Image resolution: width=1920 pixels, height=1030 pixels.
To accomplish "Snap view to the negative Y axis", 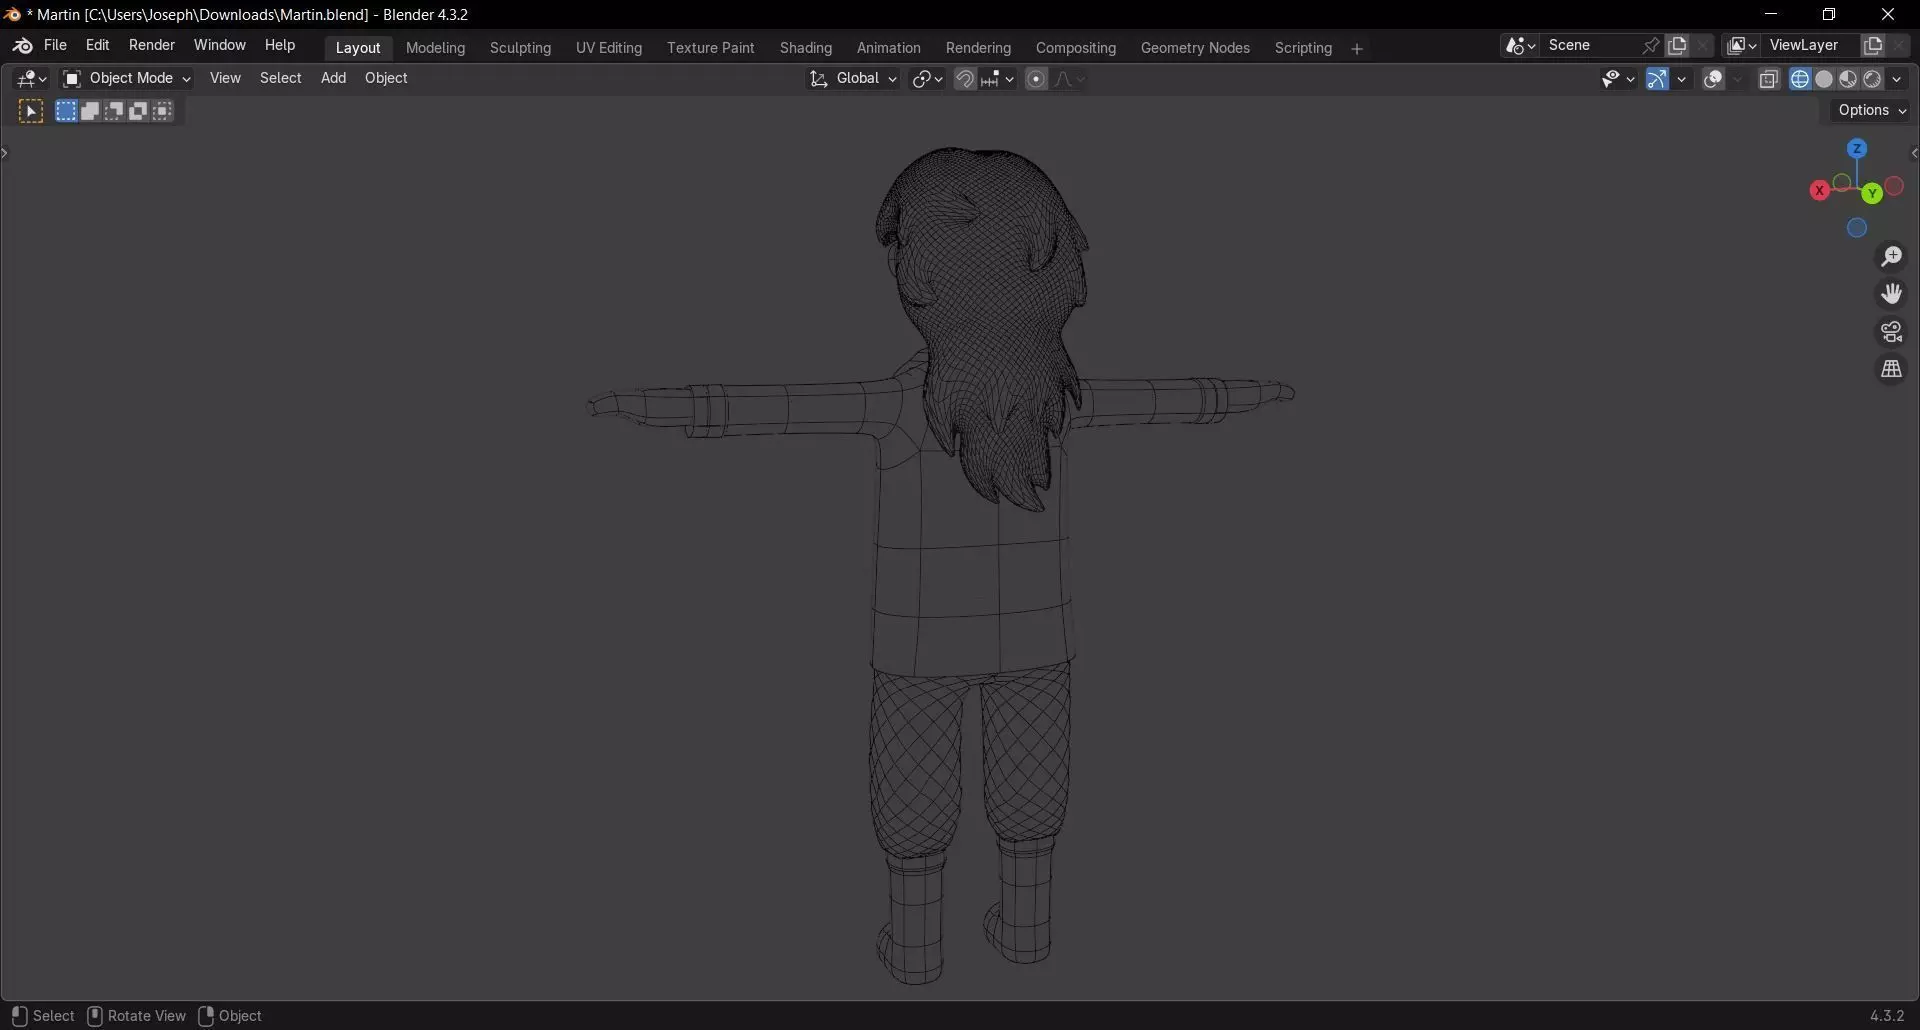I will 1842,183.
